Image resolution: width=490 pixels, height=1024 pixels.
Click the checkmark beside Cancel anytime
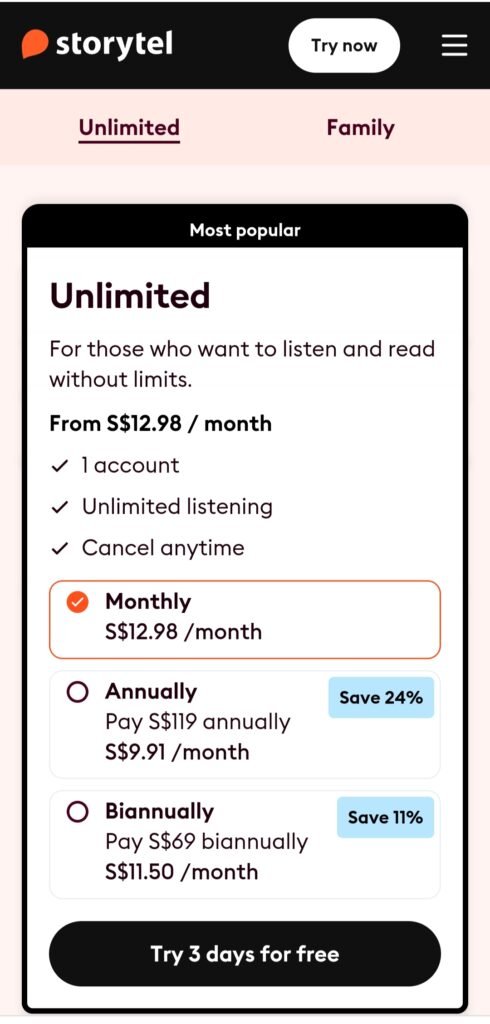[59, 549]
